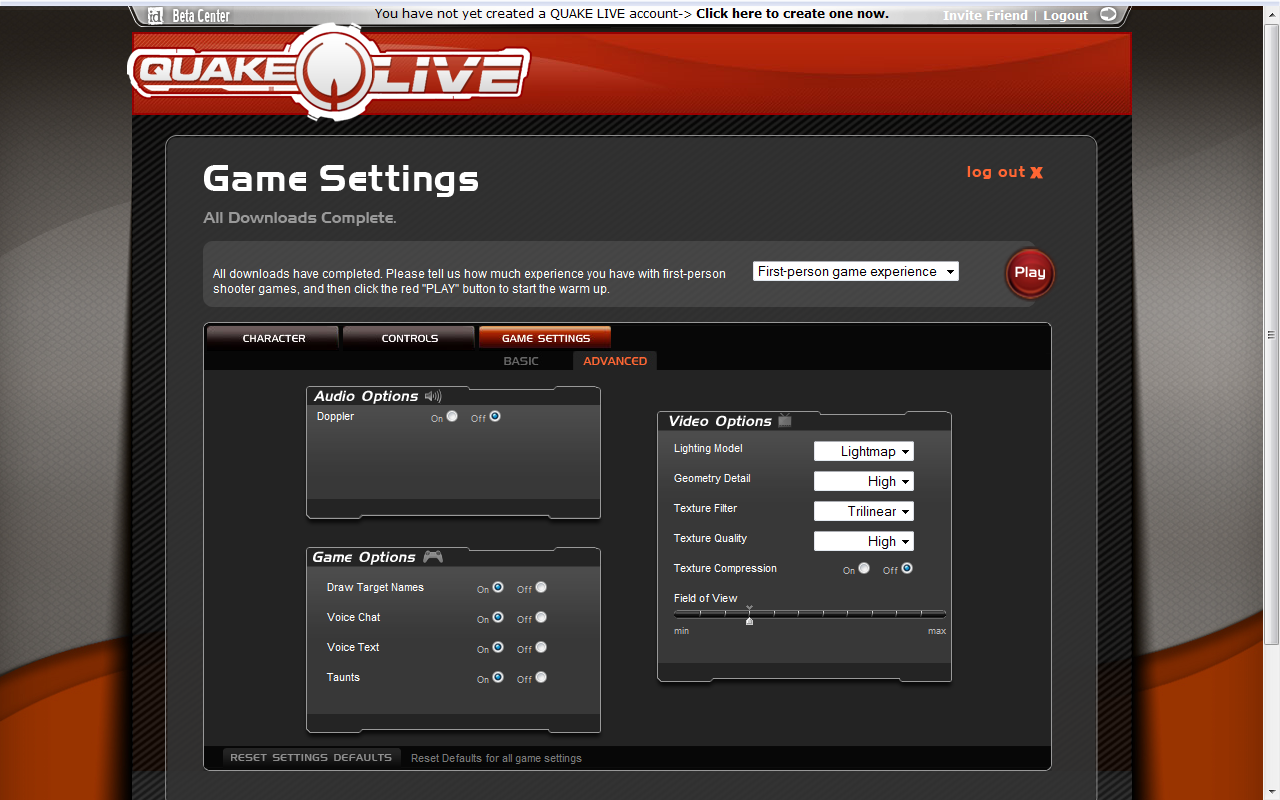
Task: Click the speaker icon beside Audio Options
Action: (x=433, y=396)
